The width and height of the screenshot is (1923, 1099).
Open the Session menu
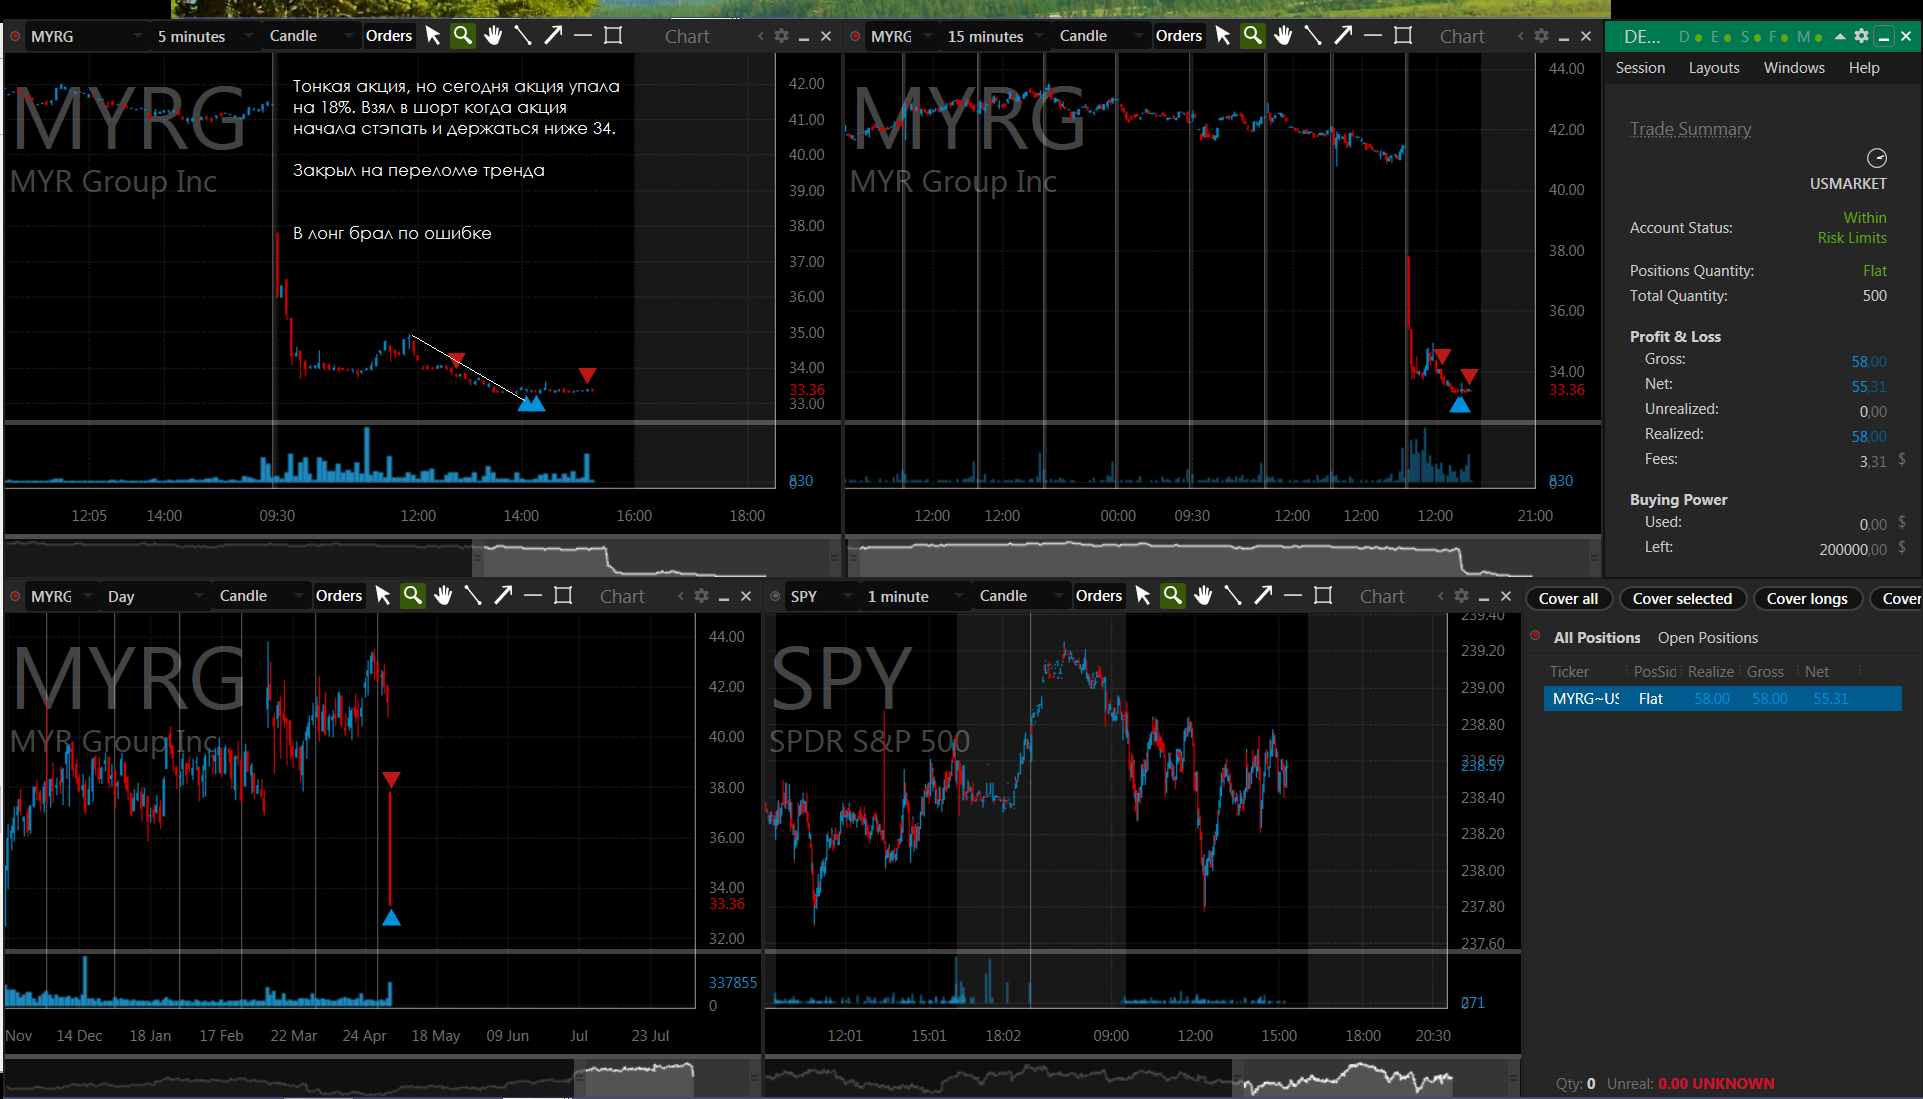point(1640,68)
